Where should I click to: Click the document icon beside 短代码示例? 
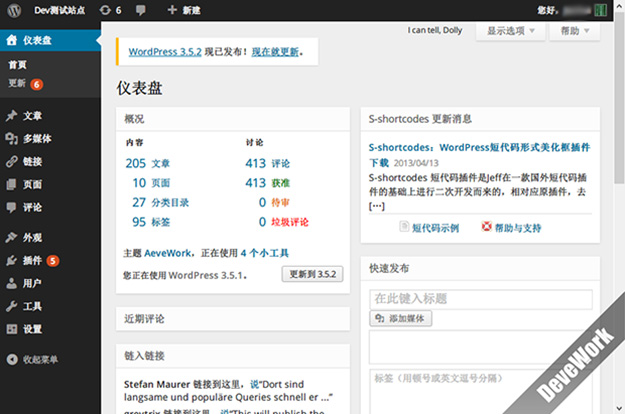[x=404, y=226]
